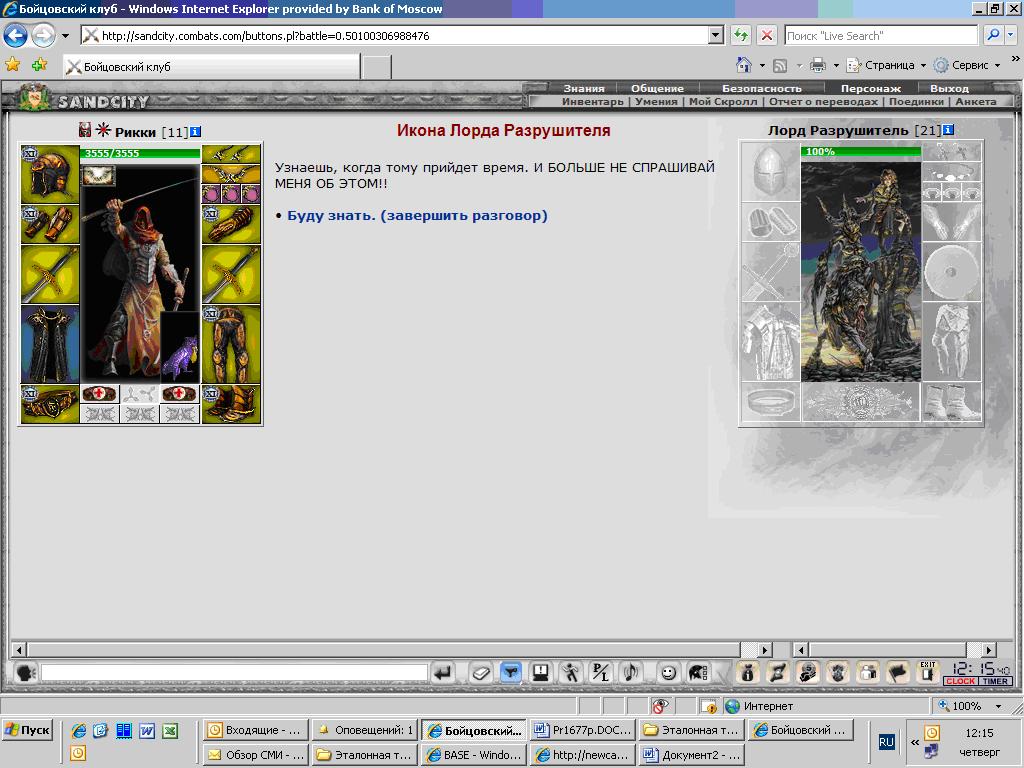1024x768 pixels.
Task: Open Мой Скролл link
Action: (723, 102)
